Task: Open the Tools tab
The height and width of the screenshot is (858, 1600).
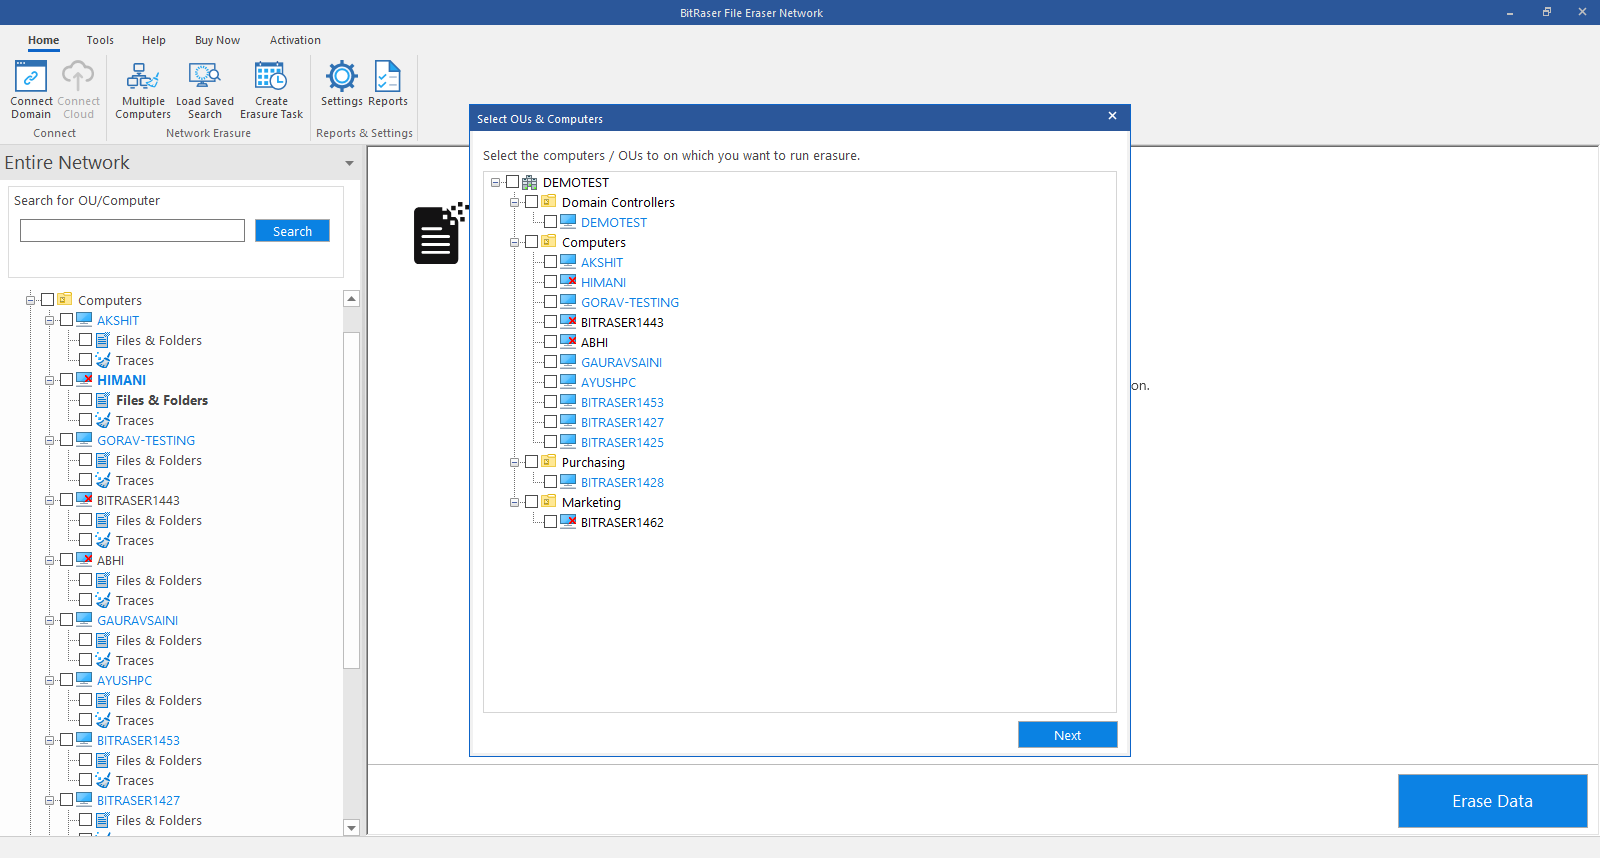Action: click(x=100, y=40)
